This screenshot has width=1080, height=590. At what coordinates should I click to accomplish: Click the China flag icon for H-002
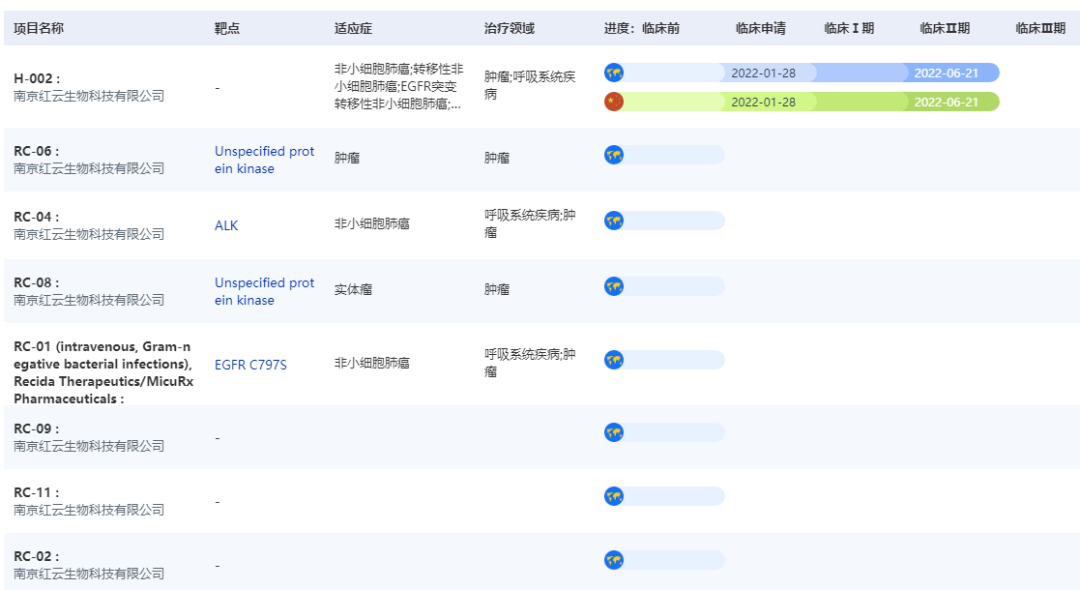(x=614, y=102)
